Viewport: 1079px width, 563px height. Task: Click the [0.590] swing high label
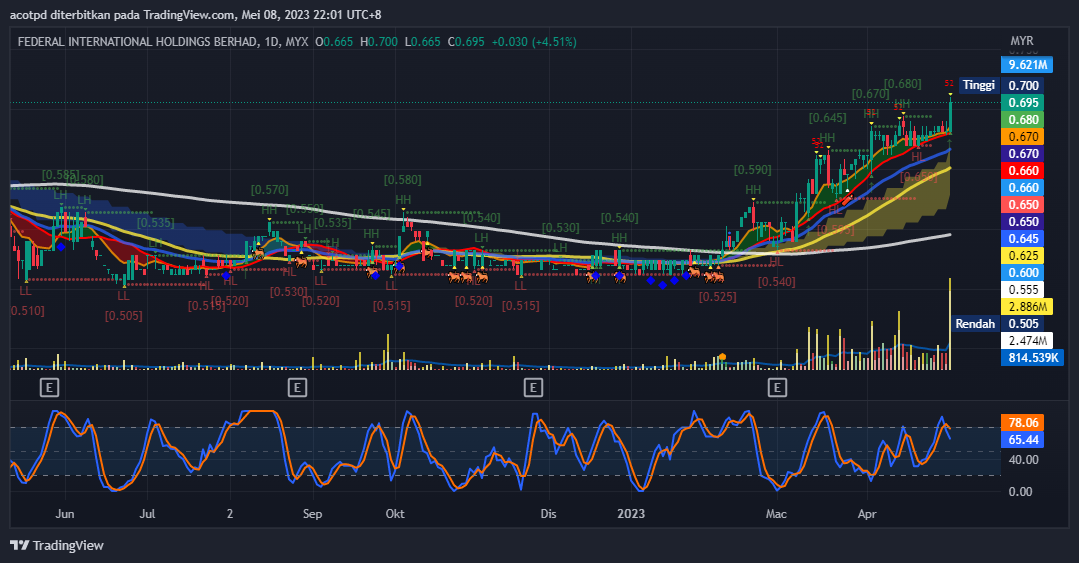752,170
